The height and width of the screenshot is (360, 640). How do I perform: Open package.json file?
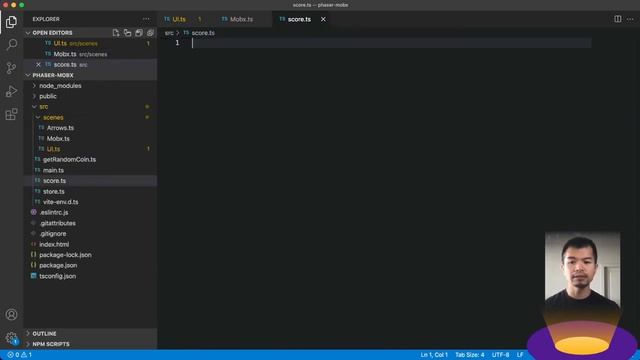90,265
